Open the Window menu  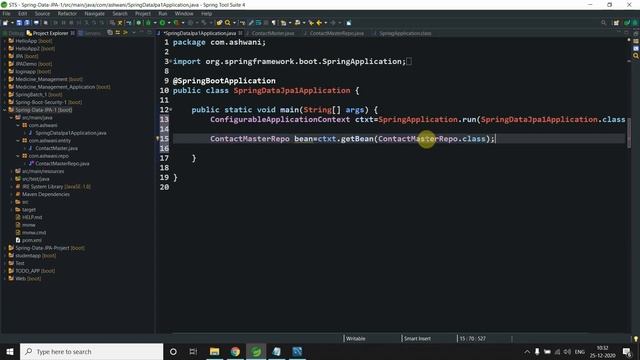pyautogui.click(x=184, y=13)
